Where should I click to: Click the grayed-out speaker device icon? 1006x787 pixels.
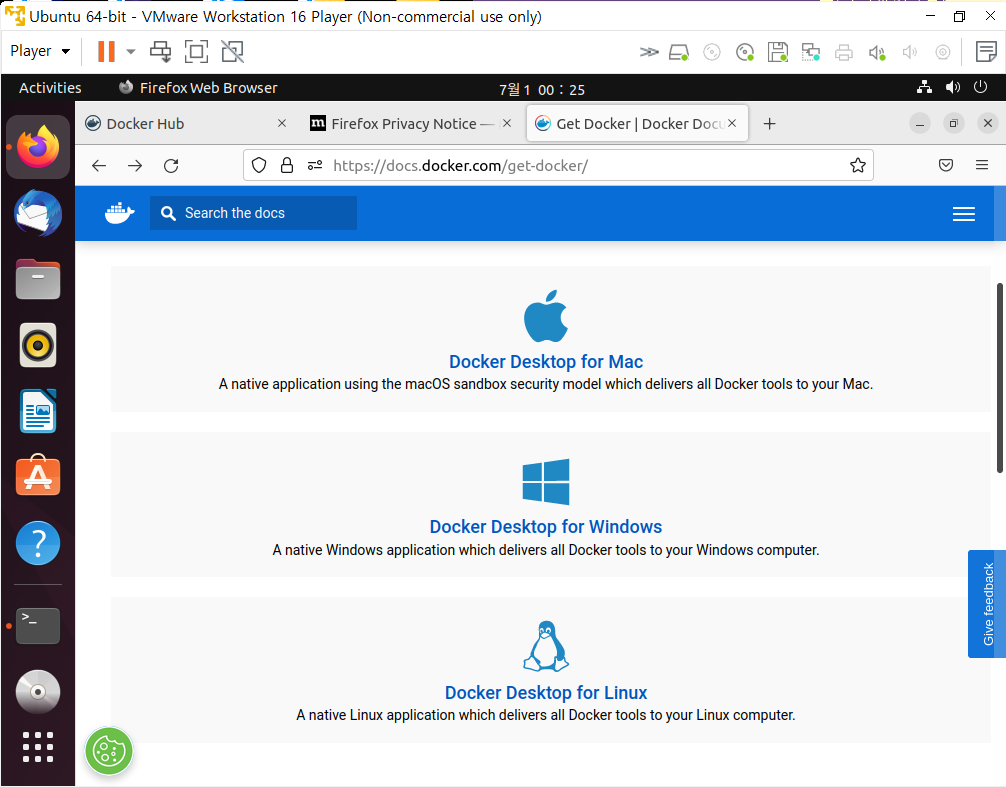tap(910, 52)
